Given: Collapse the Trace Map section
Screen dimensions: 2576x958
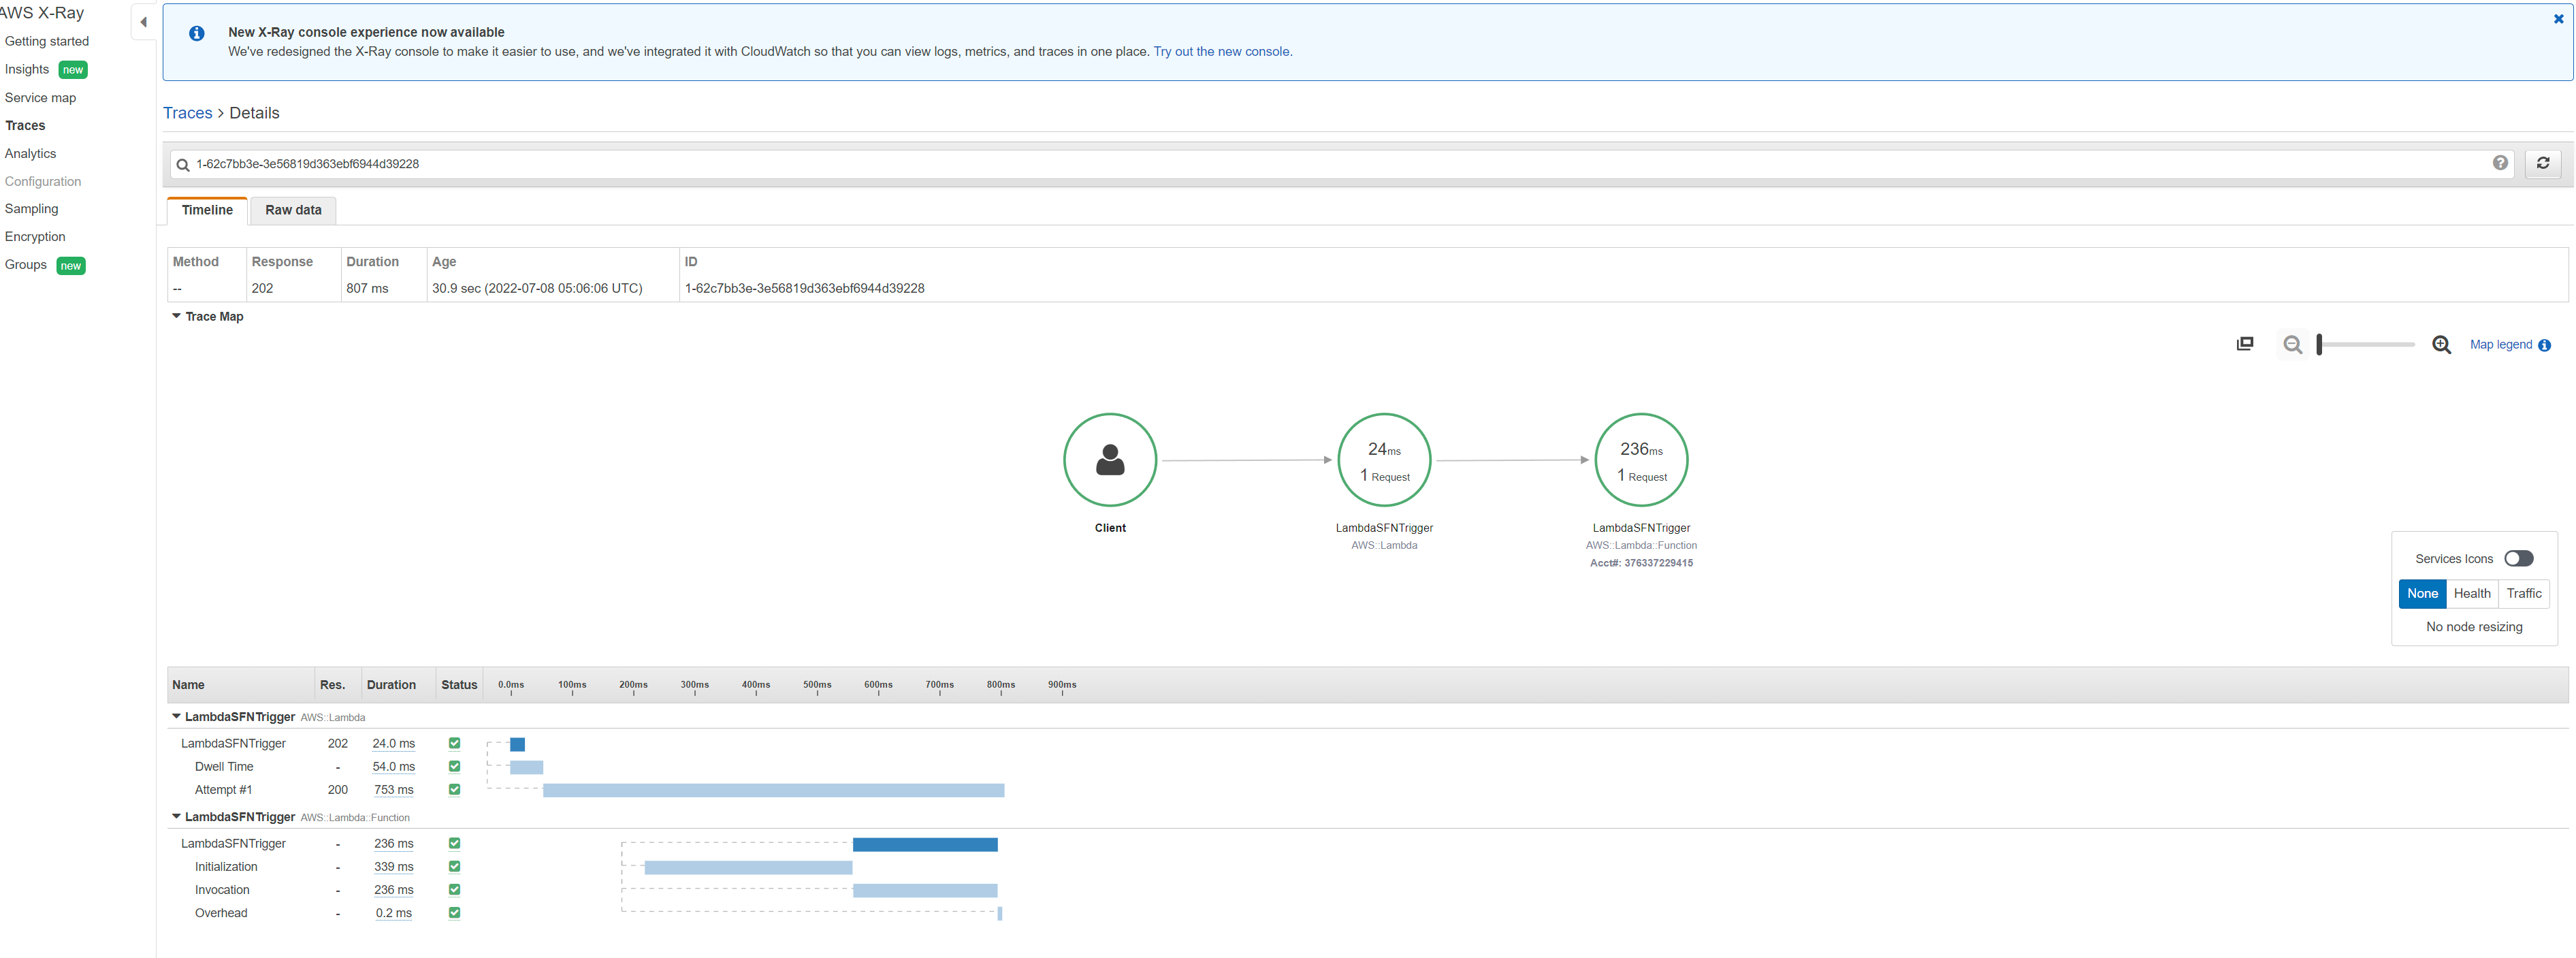Looking at the screenshot, I should click(x=177, y=316).
